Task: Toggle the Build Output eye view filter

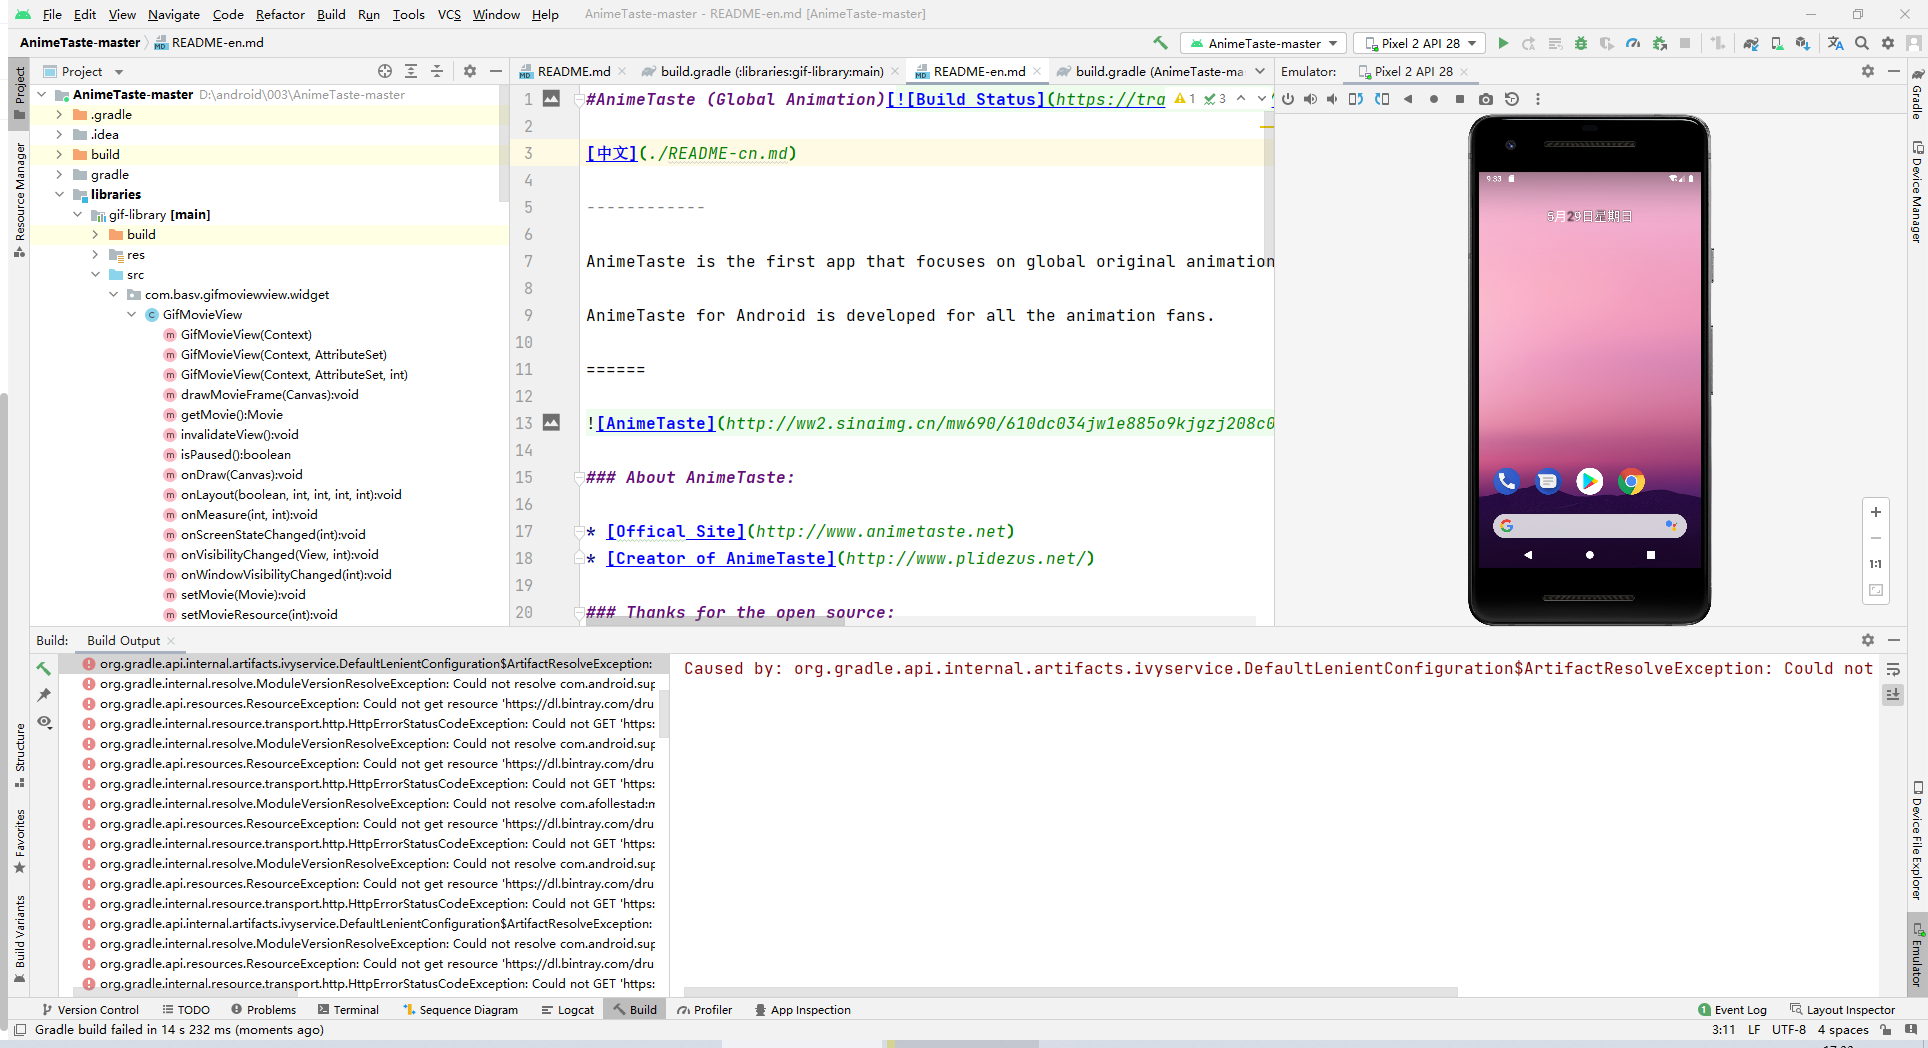Action: coord(44,722)
